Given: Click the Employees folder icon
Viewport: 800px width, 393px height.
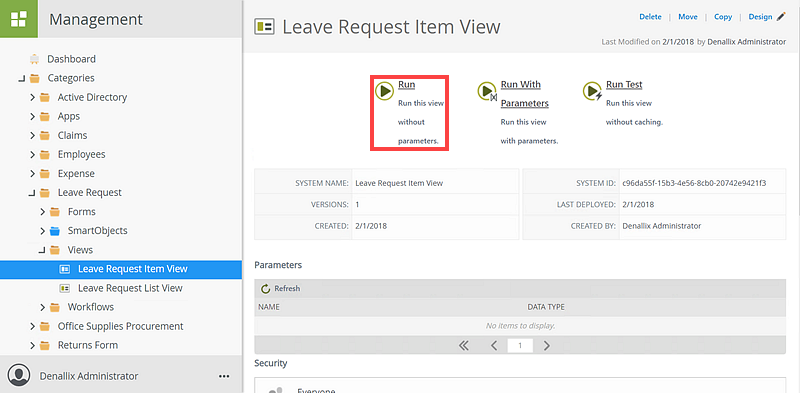Looking at the screenshot, I should click(x=45, y=154).
